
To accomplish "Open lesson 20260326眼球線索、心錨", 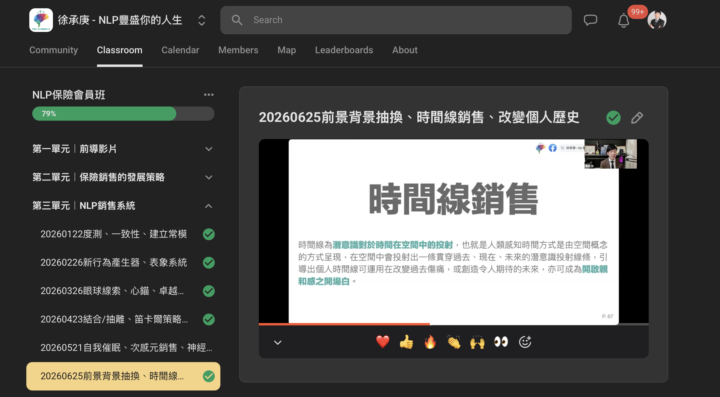I will point(112,291).
